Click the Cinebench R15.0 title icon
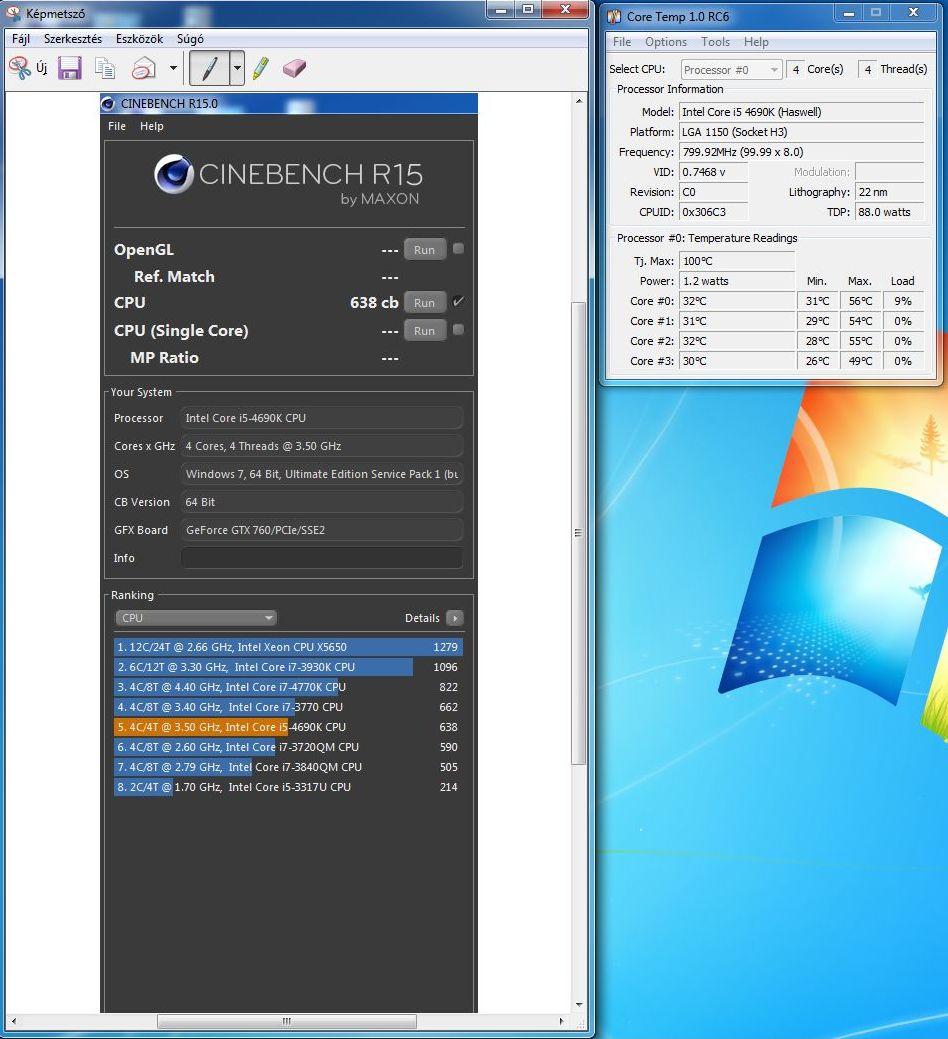This screenshot has height=1039, width=948. pyautogui.click(x=108, y=103)
